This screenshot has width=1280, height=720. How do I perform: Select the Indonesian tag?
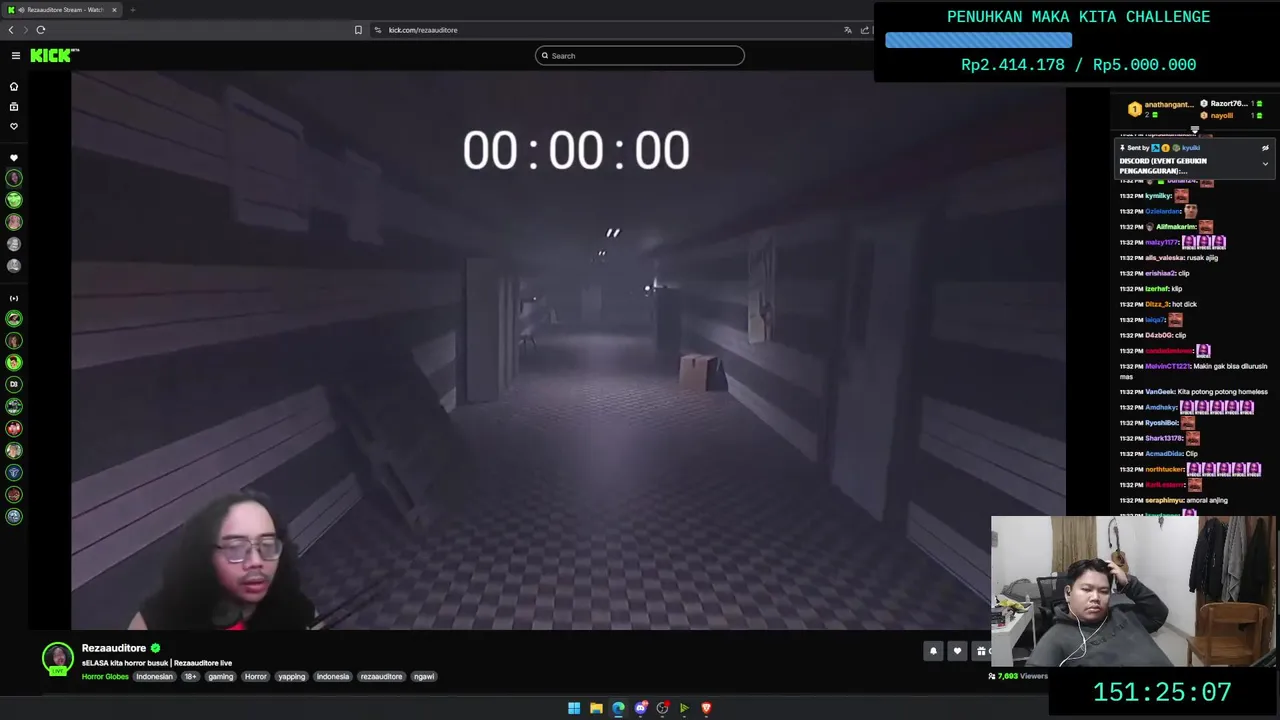click(154, 677)
